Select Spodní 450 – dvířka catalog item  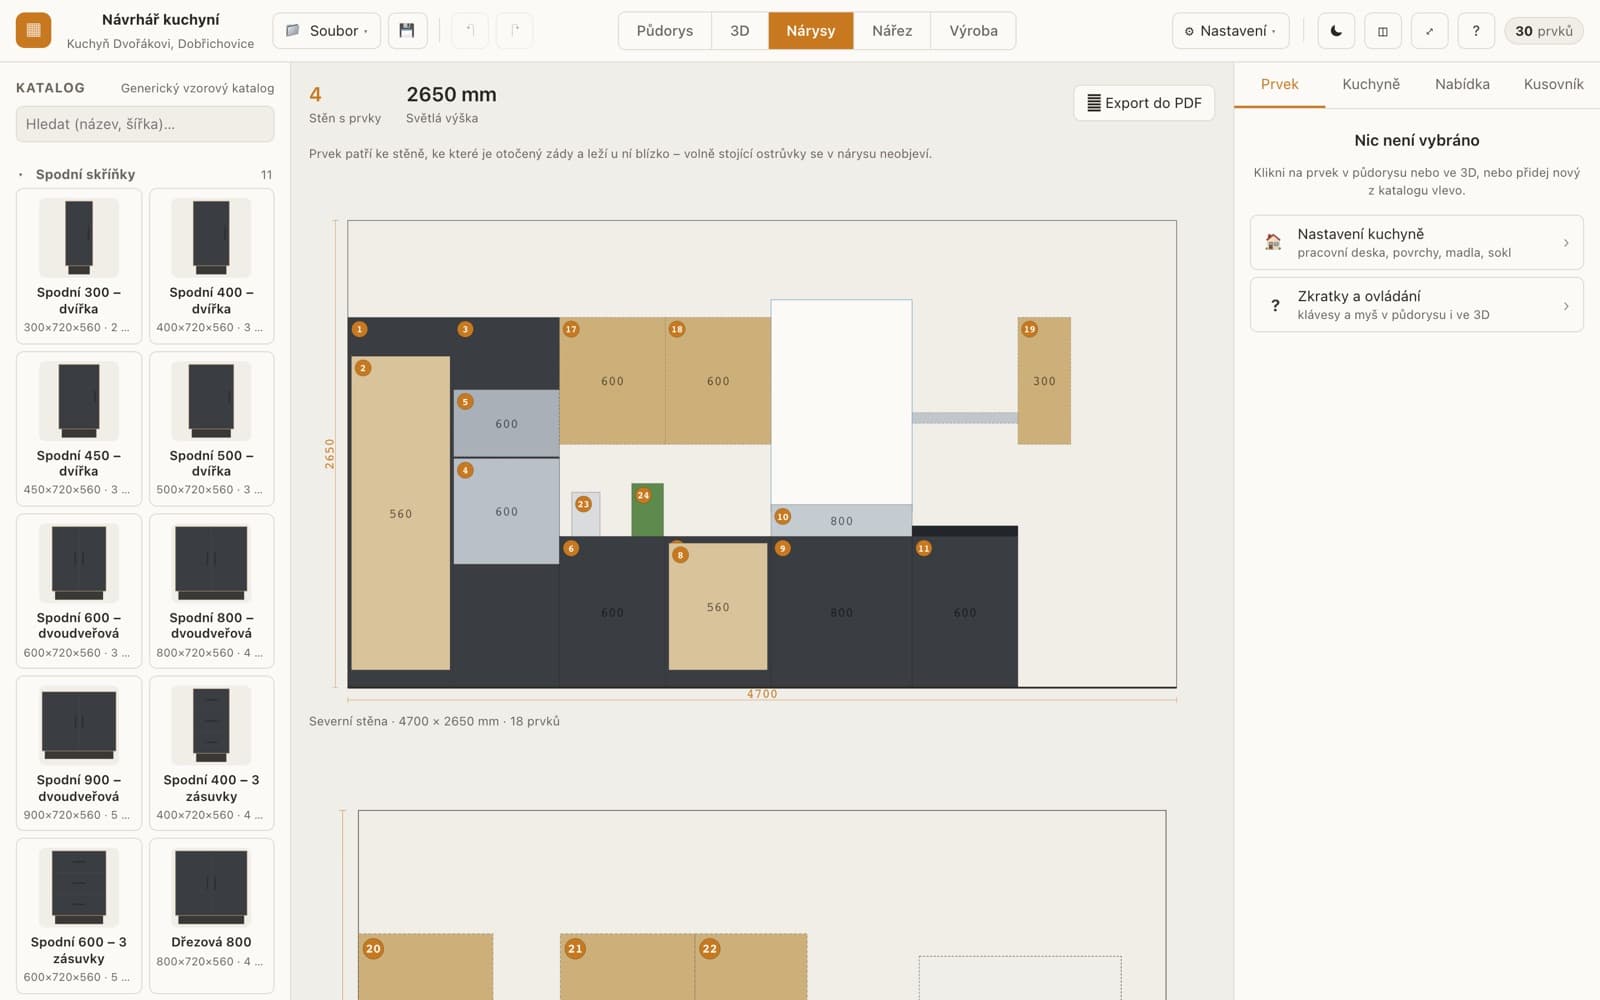click(x=79, y=428)
